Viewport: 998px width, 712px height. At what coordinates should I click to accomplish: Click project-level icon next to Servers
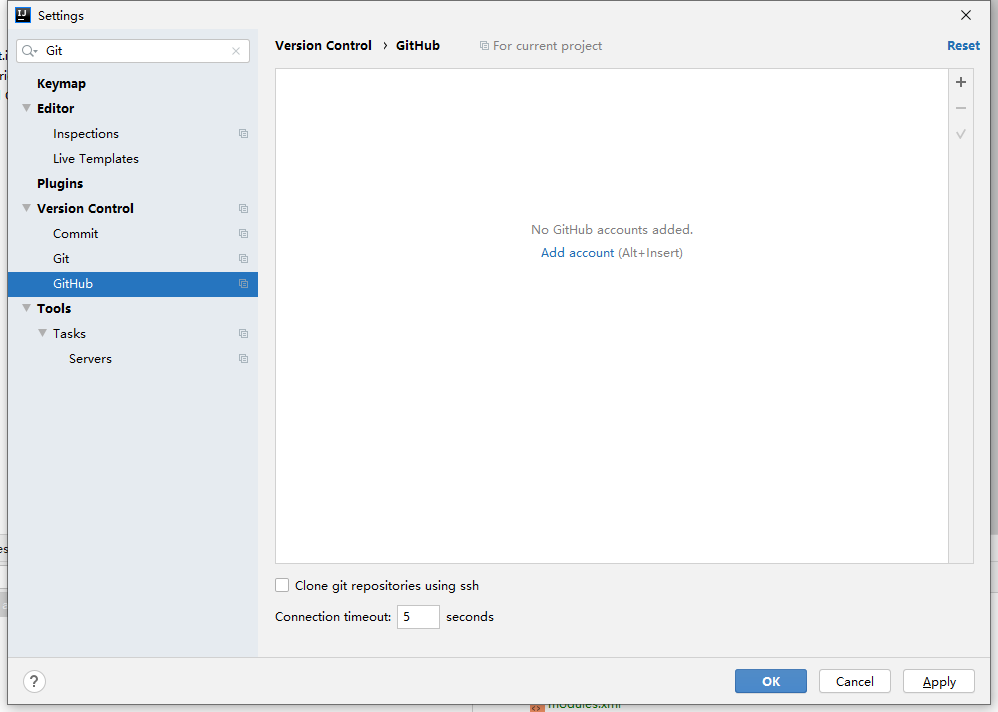[243, 359]
